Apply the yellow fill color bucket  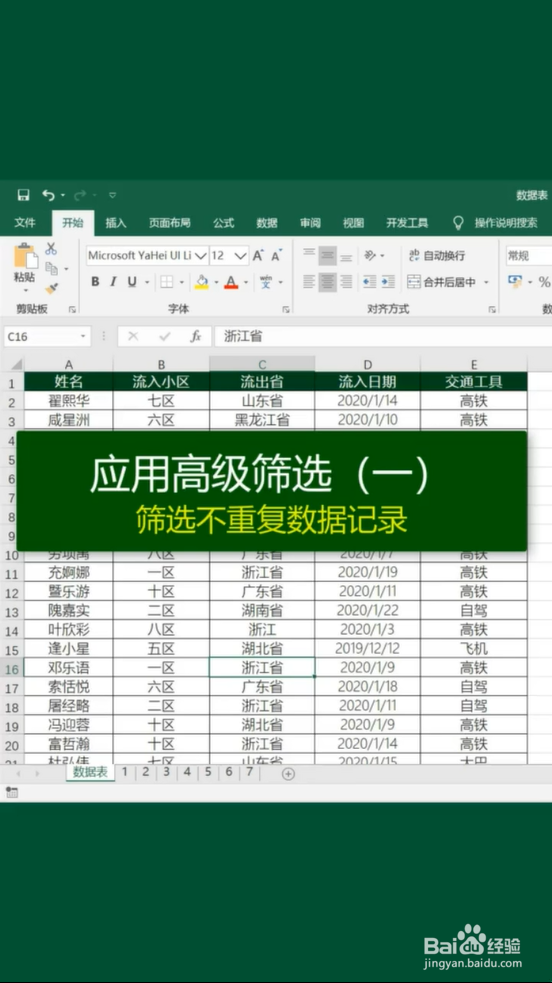(201, 282)
